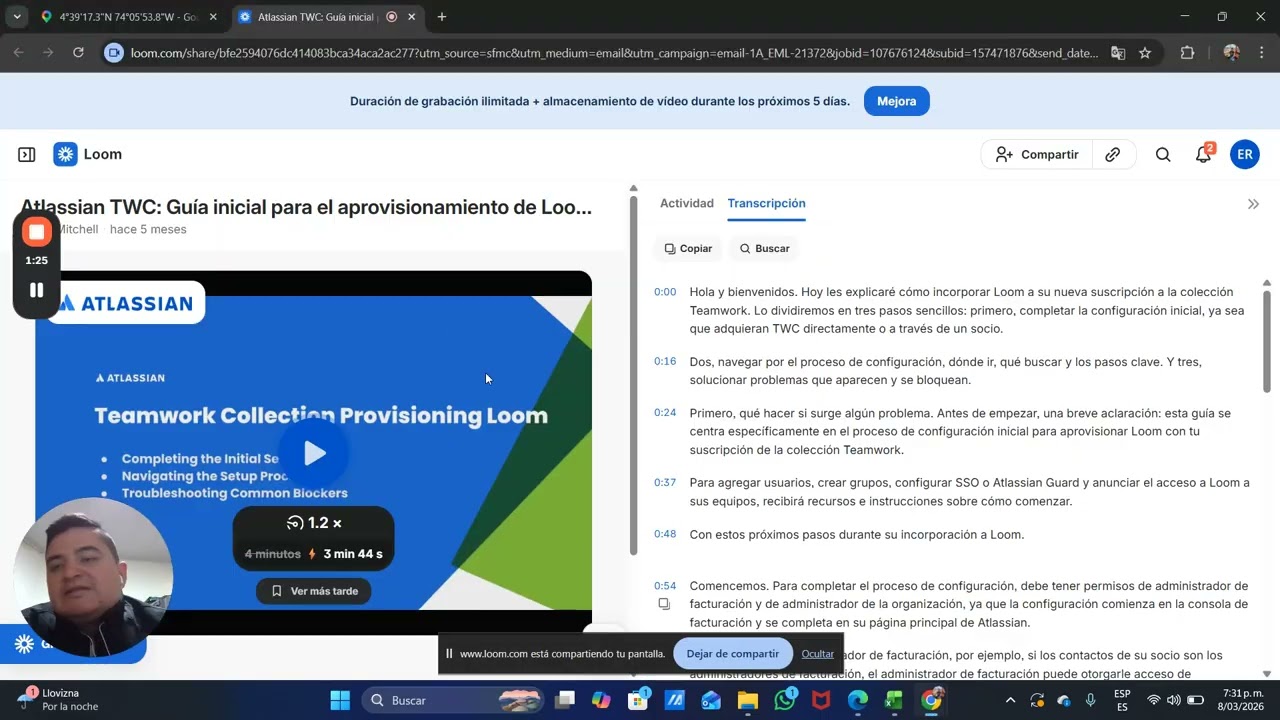Open the notifications bell

pyautogui.click(x=1204, y=155)
